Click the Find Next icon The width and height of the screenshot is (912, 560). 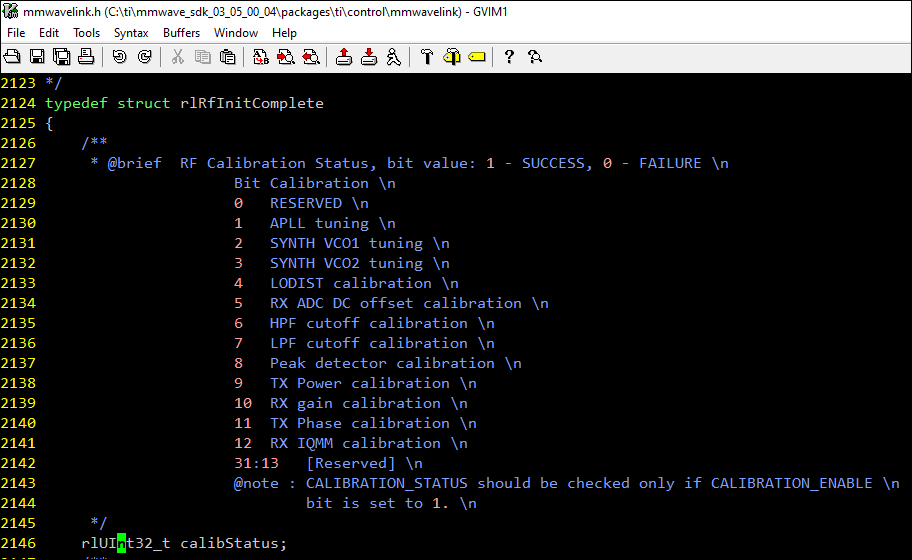(x=286, y=56)
